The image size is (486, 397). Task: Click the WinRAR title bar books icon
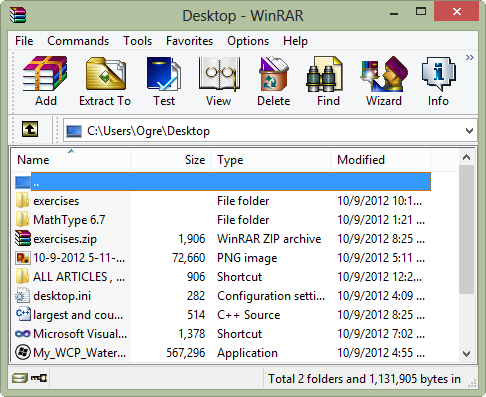(18, 15)
